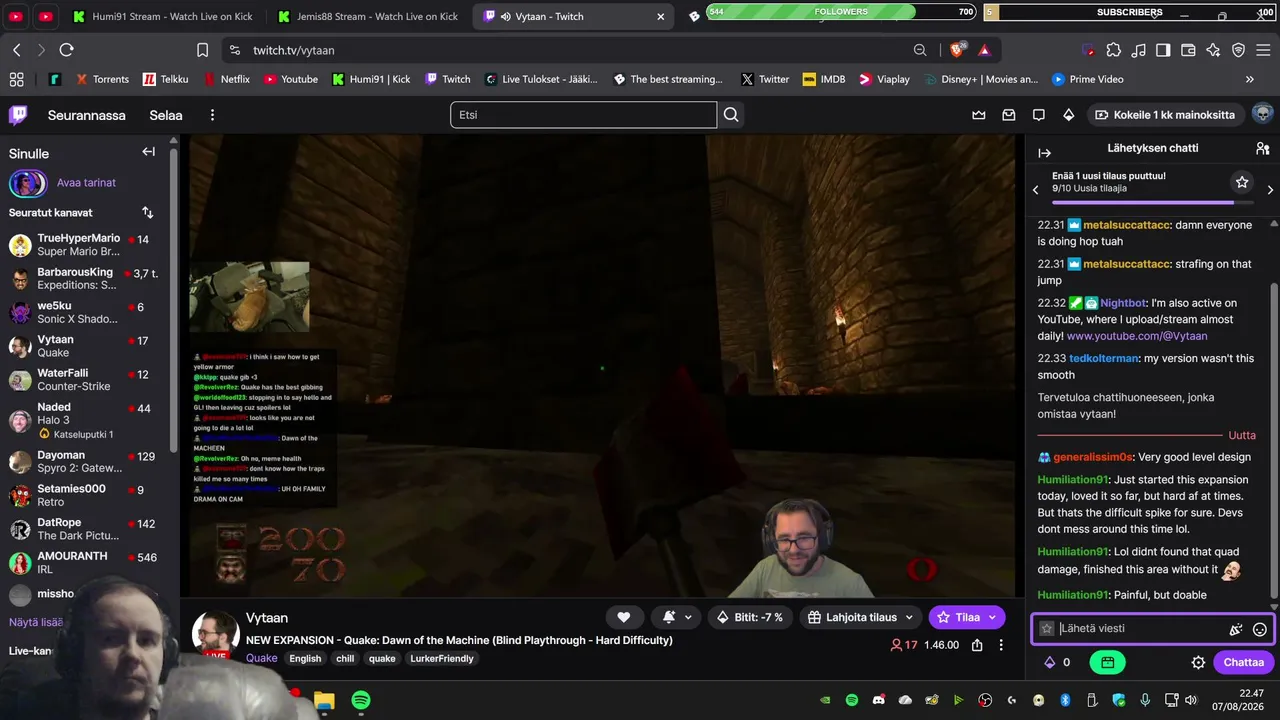
Task: Switch to Jemis88 Stream Kick tab
Action: 367,16
